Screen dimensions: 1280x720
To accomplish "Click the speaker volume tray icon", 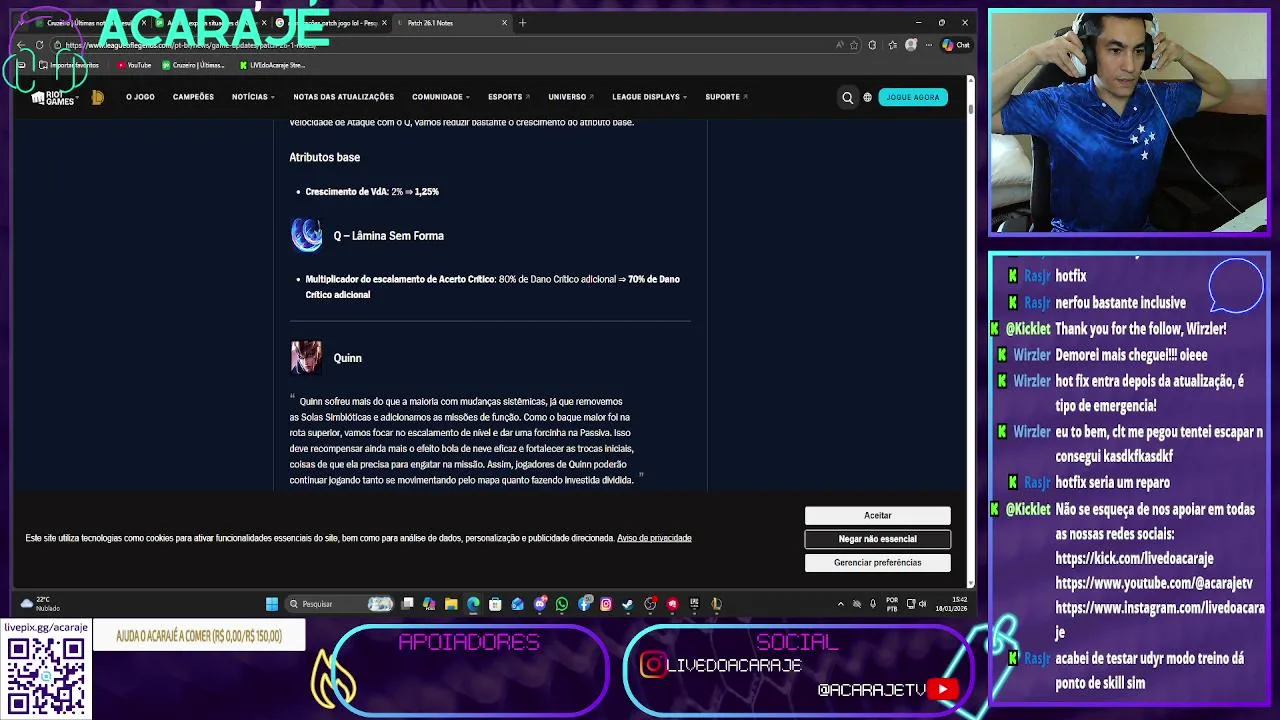I will 922,603.
